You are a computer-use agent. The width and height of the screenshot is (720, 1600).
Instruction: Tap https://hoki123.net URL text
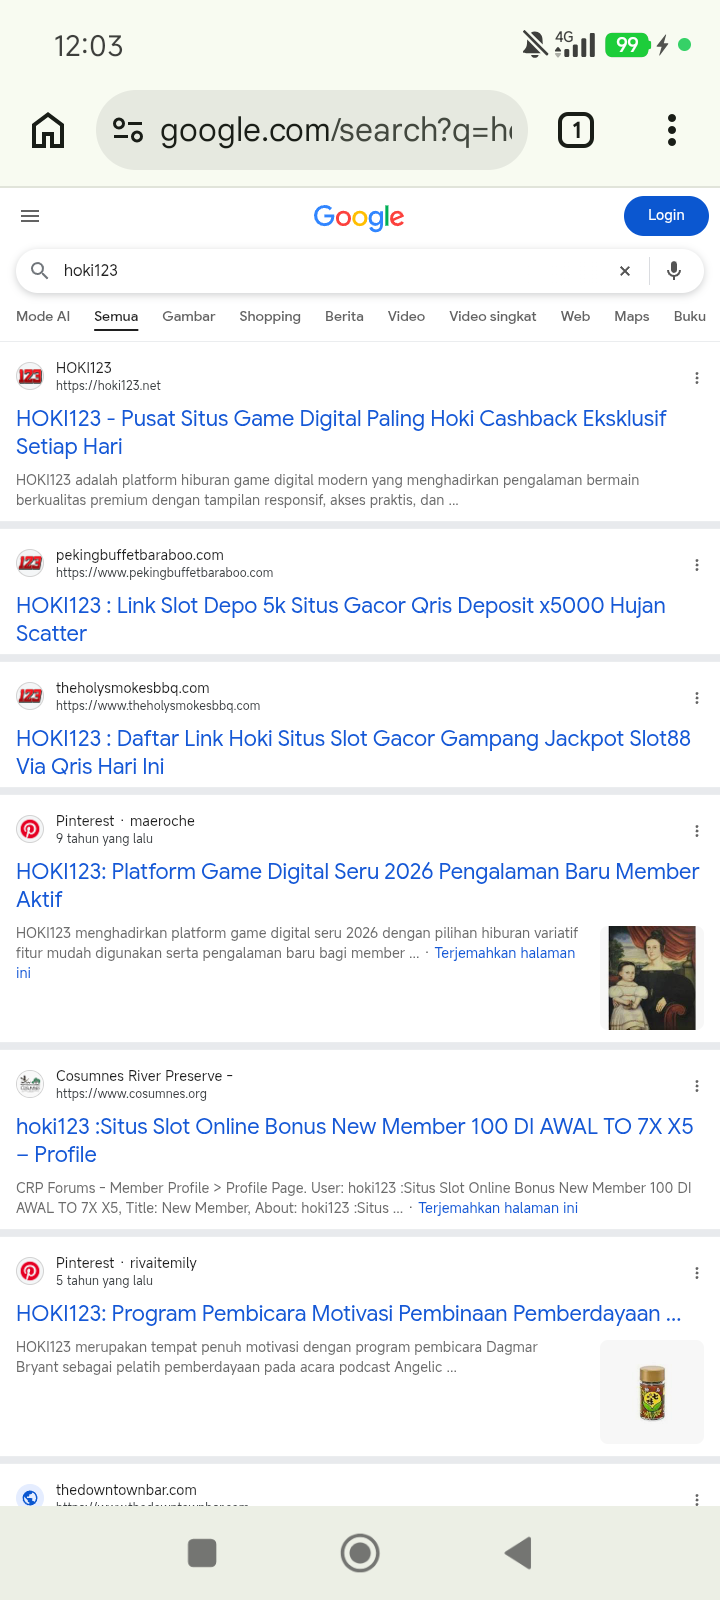click(x=108, y=386)
